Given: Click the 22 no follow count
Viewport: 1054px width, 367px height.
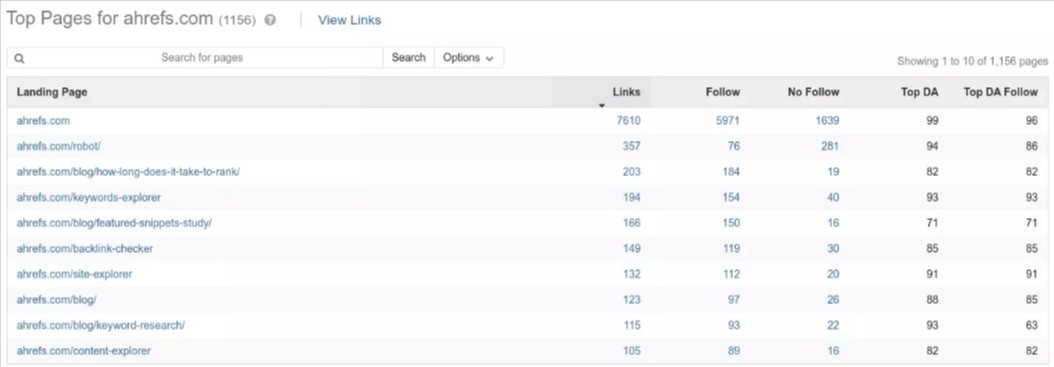Looking at the screenshot, I should click(833, 325).
